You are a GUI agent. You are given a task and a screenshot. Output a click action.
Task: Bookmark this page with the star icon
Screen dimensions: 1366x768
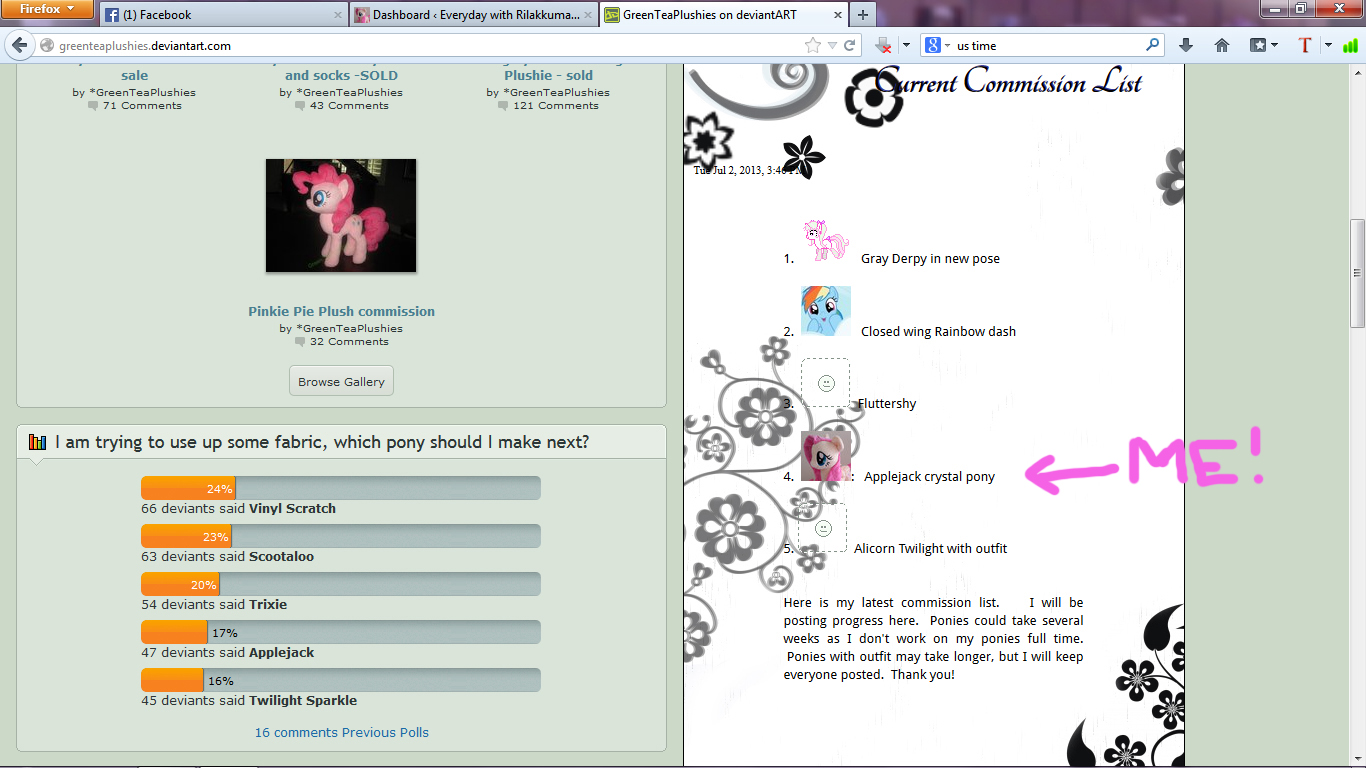click(x=813, y=45)
